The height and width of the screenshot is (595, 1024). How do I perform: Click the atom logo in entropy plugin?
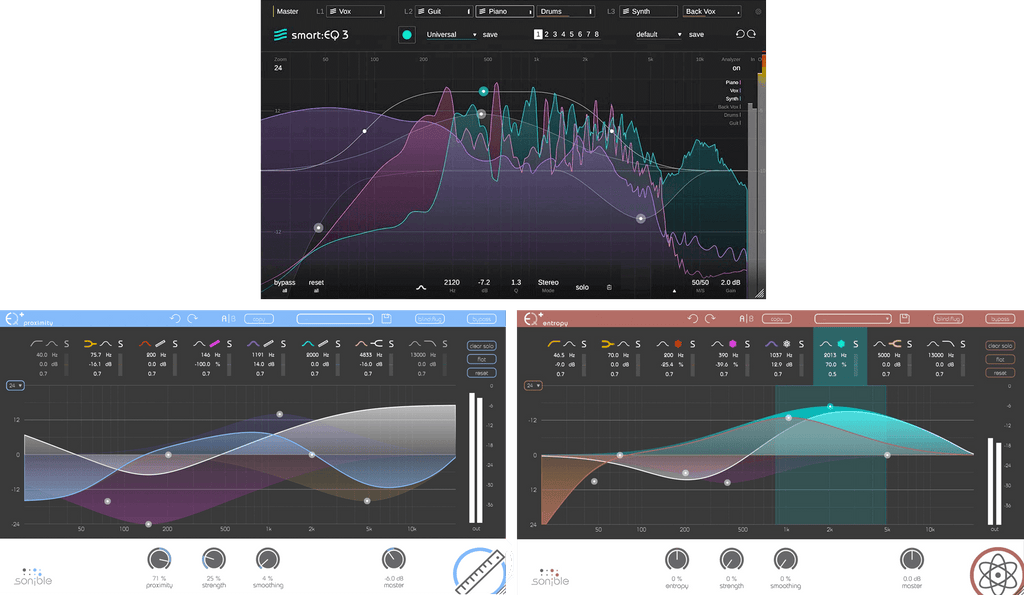[x=997, y=572]
